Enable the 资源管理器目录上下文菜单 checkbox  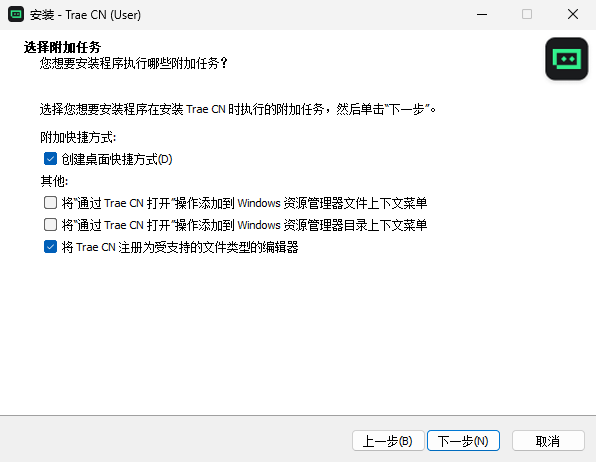pyautogui.click(x=51, y=225)
